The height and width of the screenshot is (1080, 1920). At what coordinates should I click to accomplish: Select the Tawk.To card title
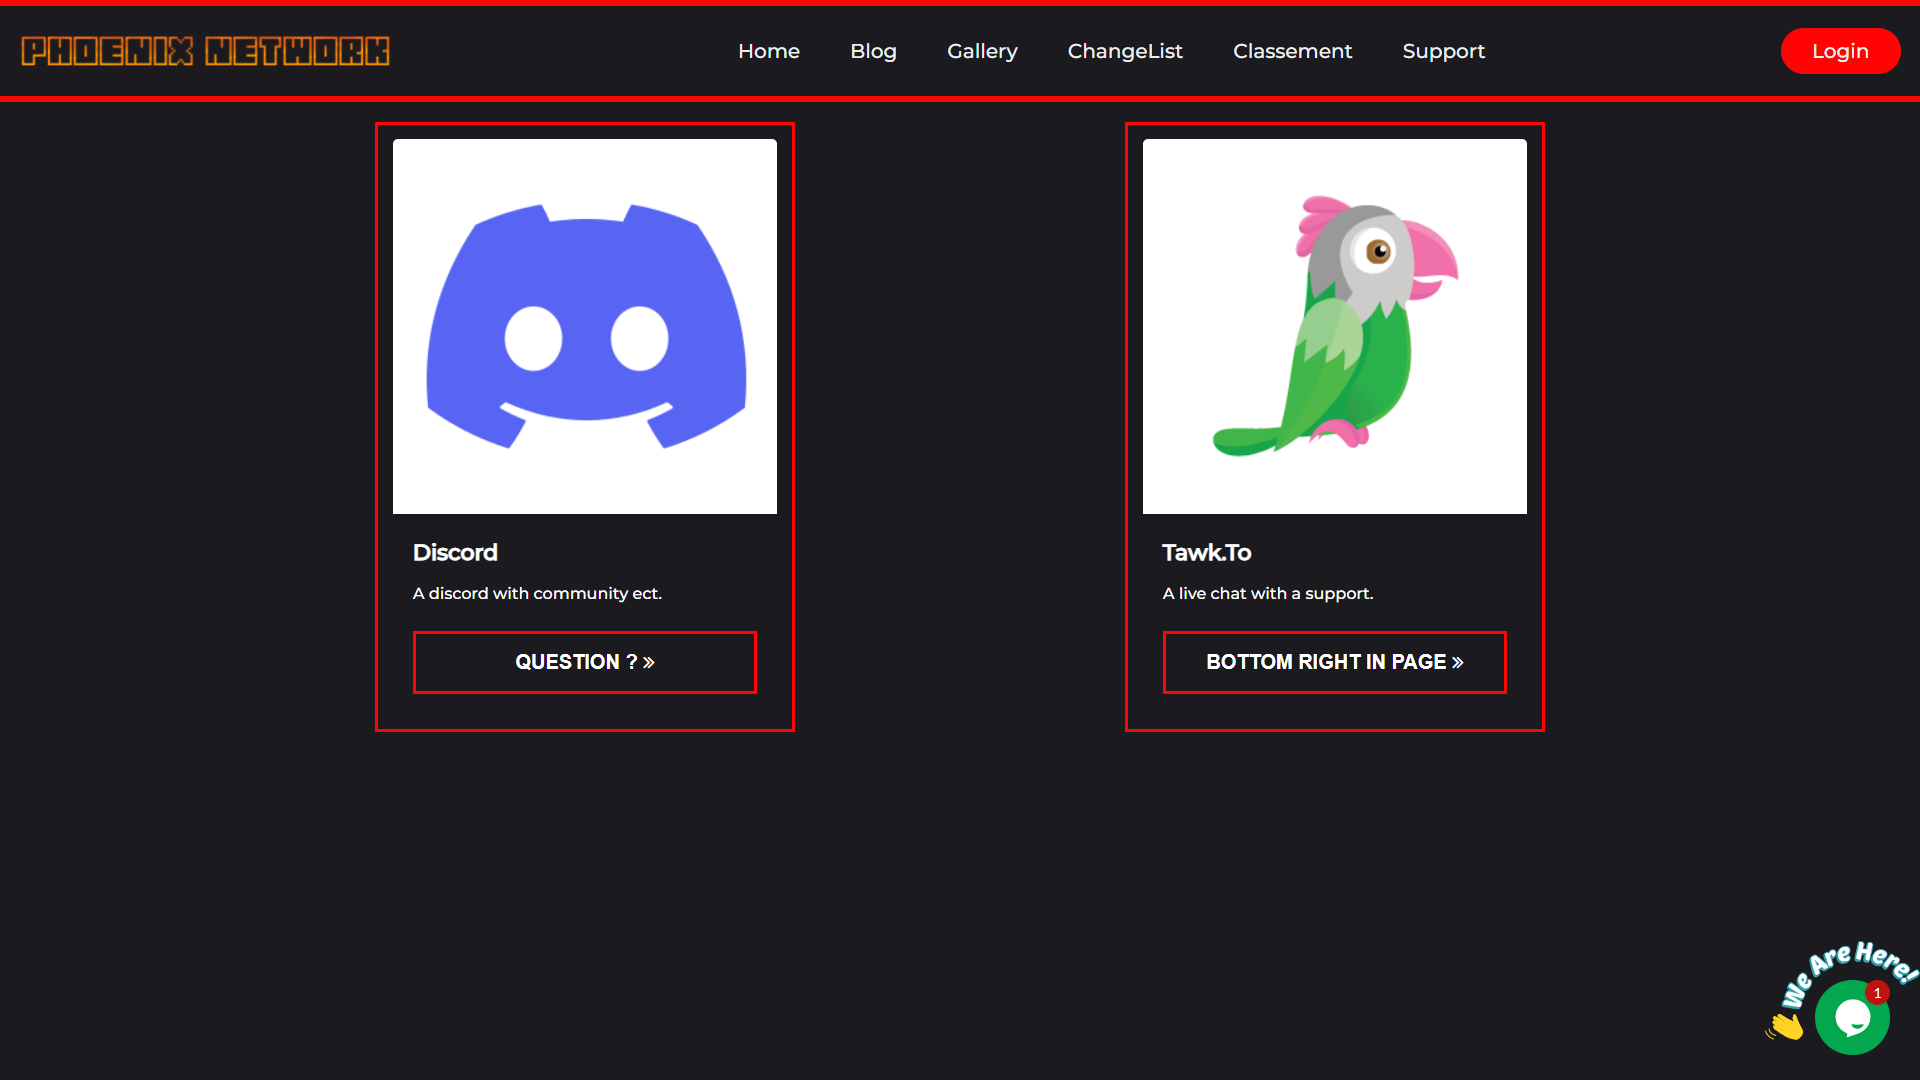pyautogui.click(x=1205, y=552)
